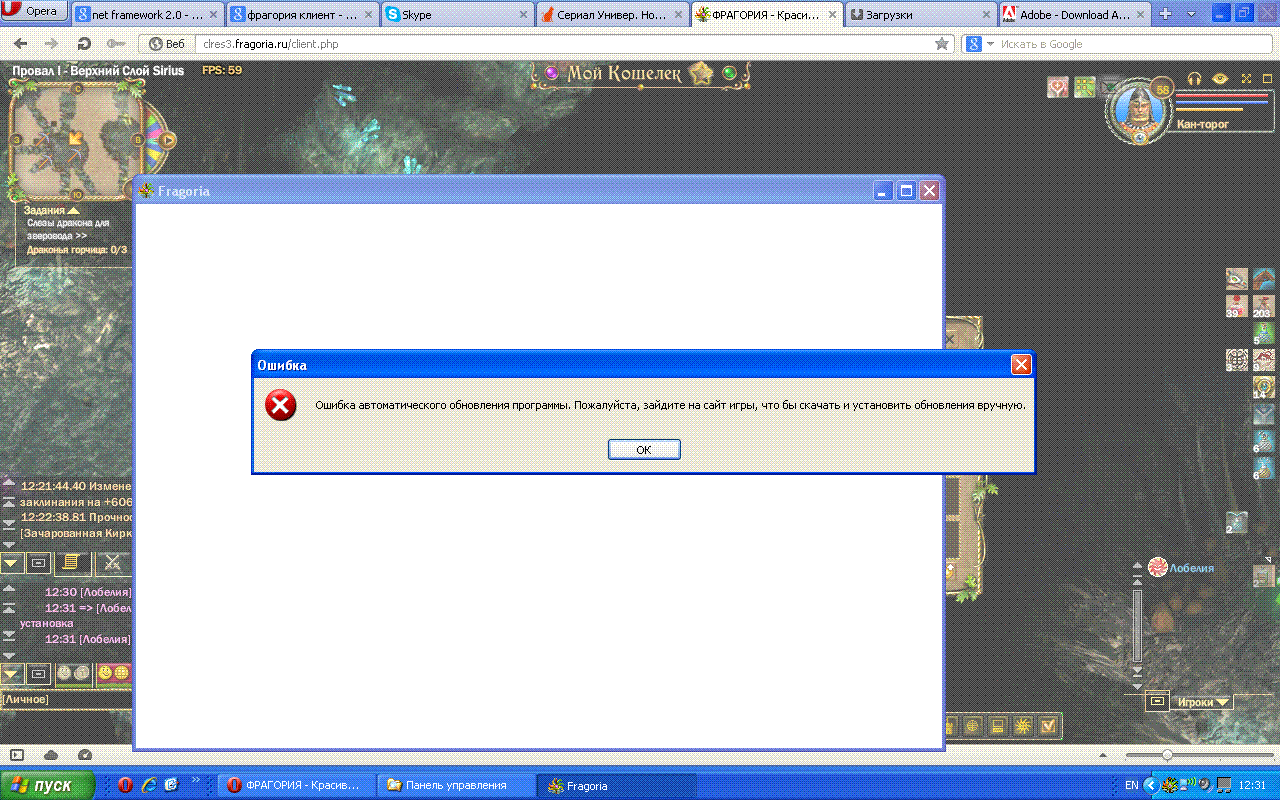Viewport: 1280px width, 800px height.
Task: Open the lower chat panel dropdown arrow
Action: (x=12, y=674)
